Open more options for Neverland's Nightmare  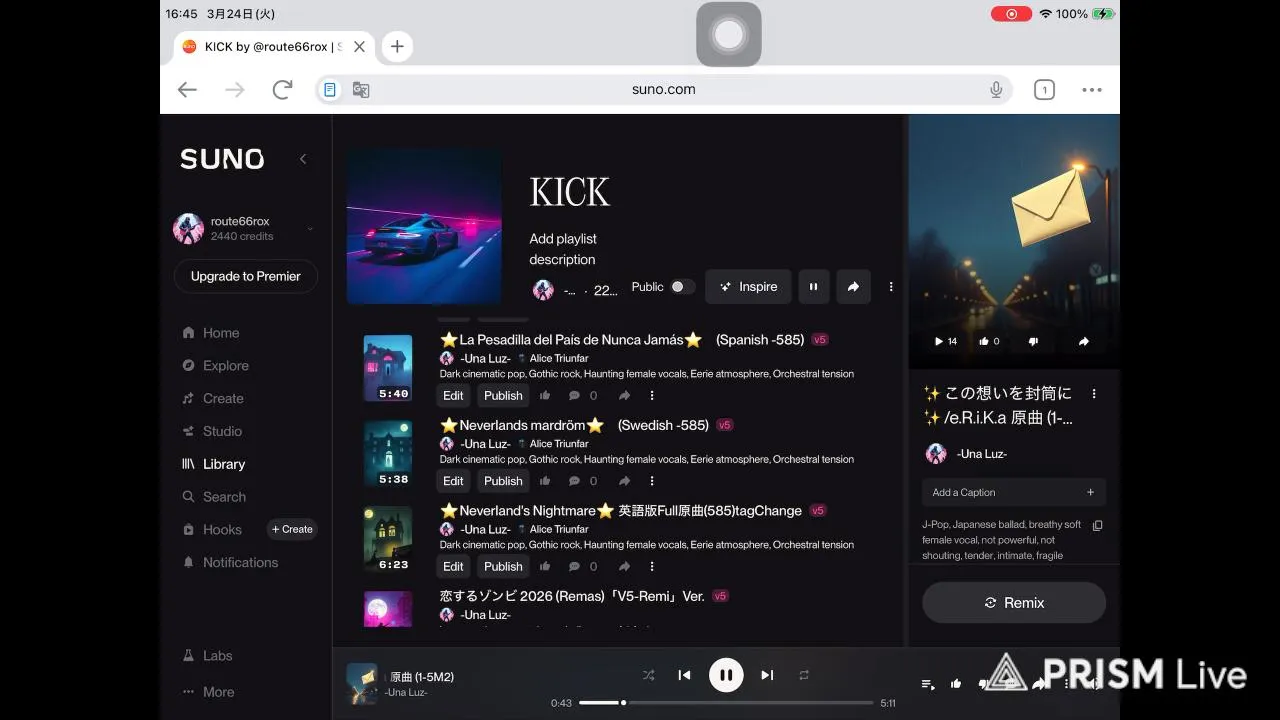click(652, 566)
